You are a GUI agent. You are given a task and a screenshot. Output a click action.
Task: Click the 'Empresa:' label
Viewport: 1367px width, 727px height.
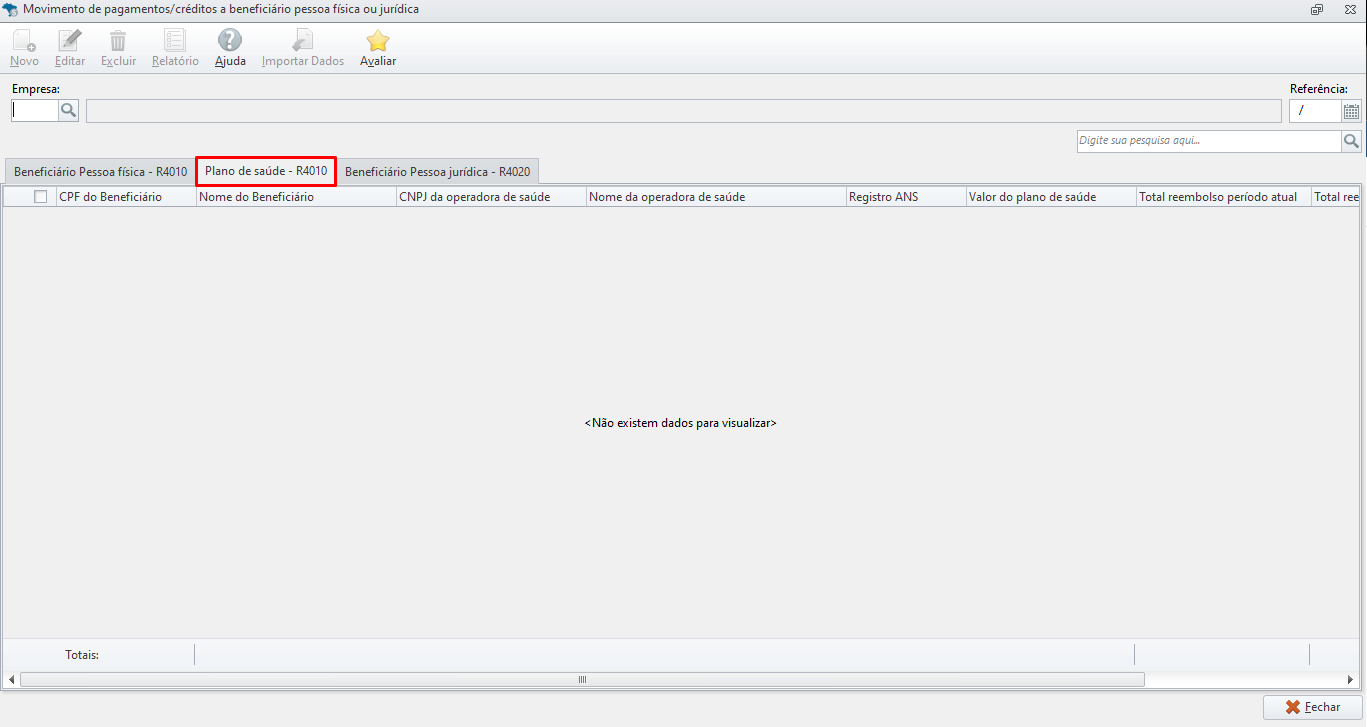pyautogui.click(x=36, y=89)
